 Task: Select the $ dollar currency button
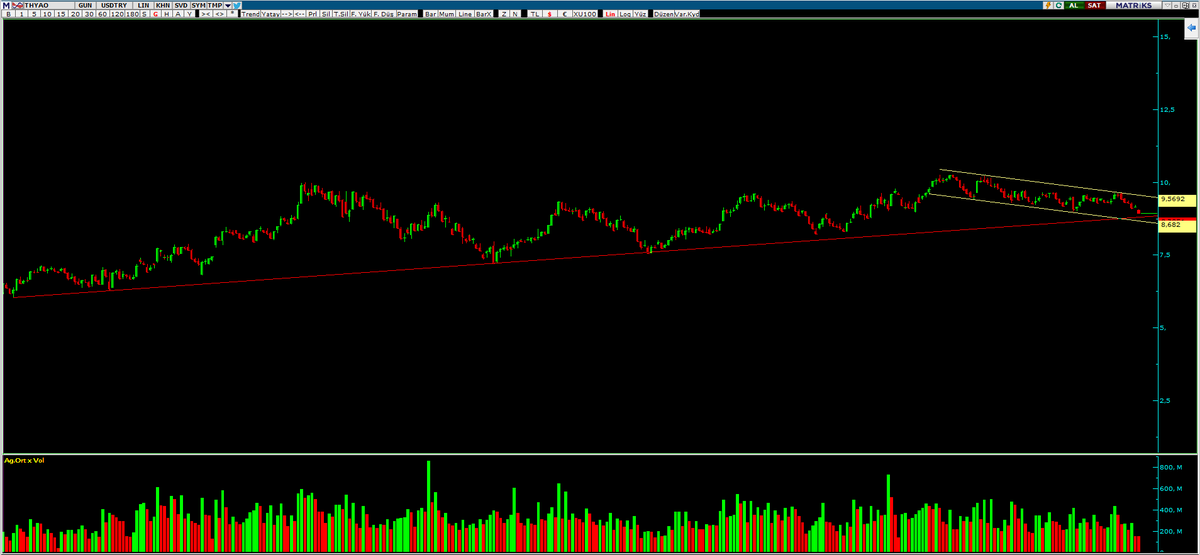coord(550,14)
